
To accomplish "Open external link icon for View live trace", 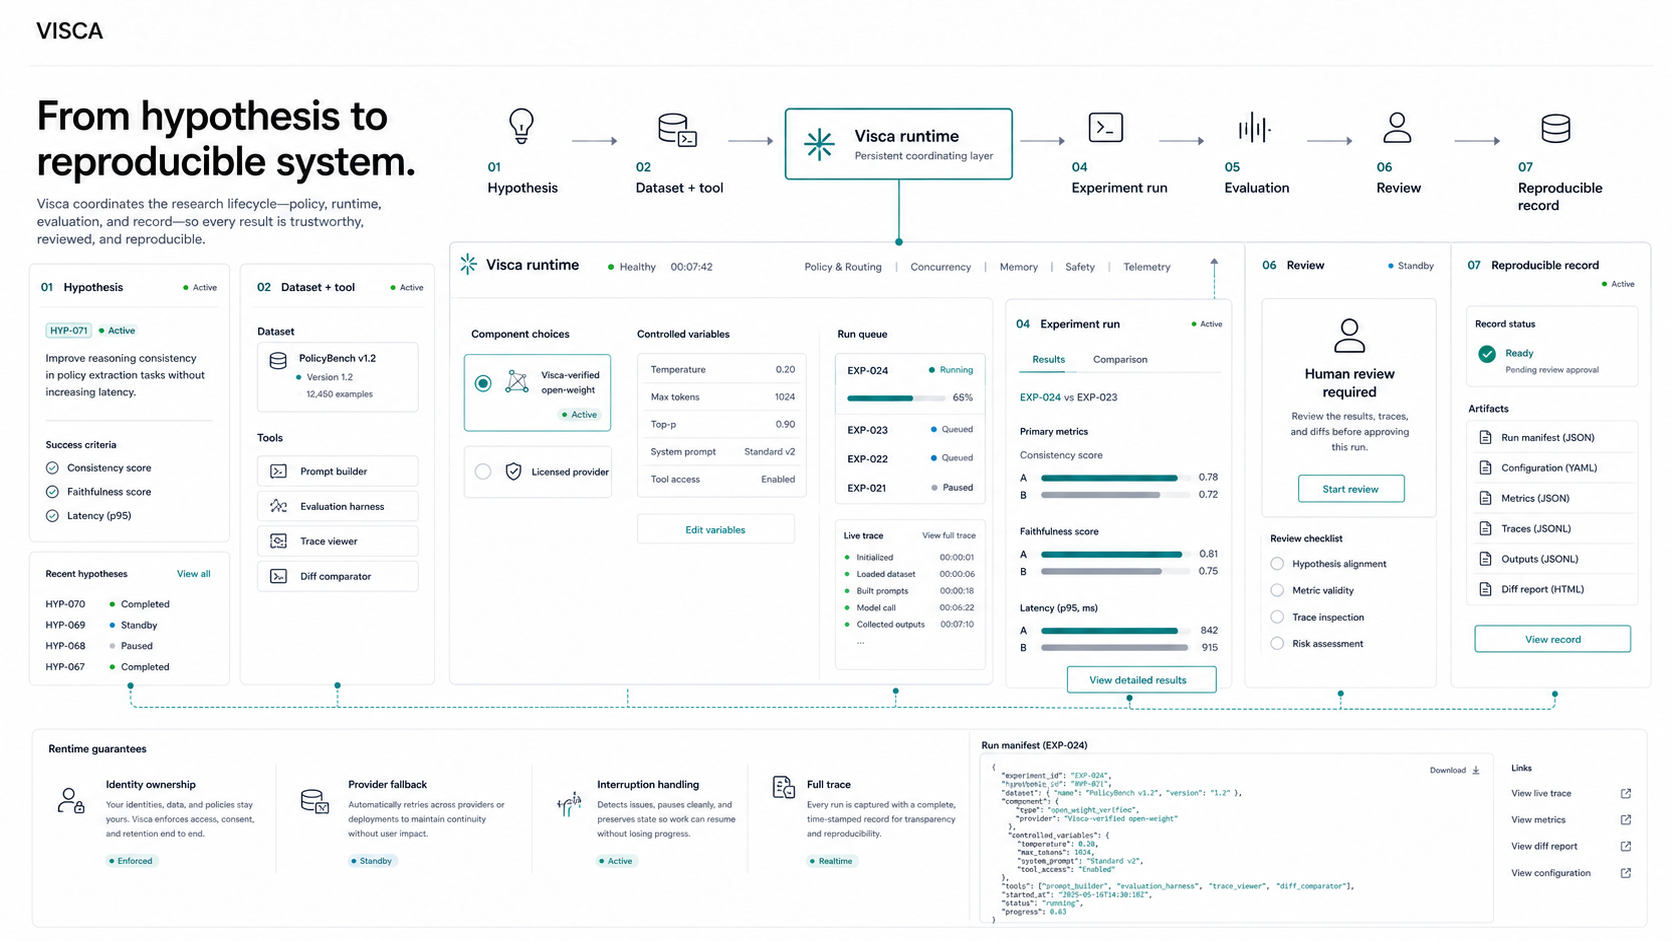I will (1626, 793).
